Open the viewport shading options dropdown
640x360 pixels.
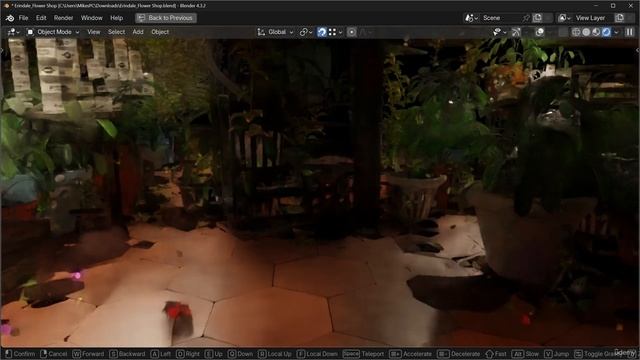tap(616, 32)
